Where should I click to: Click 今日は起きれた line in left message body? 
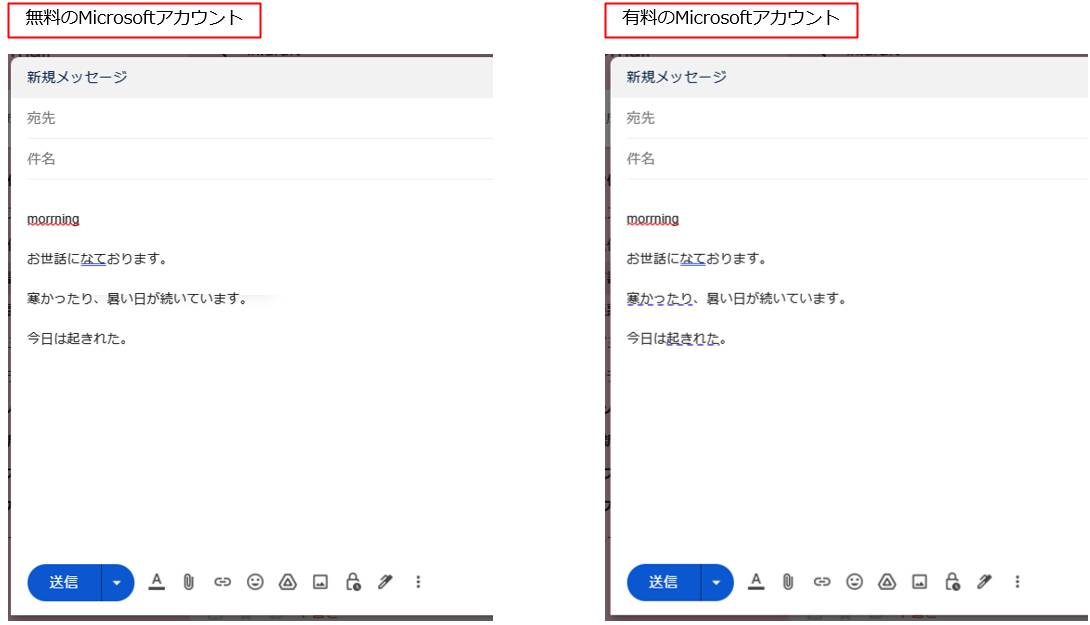point(76,339)
